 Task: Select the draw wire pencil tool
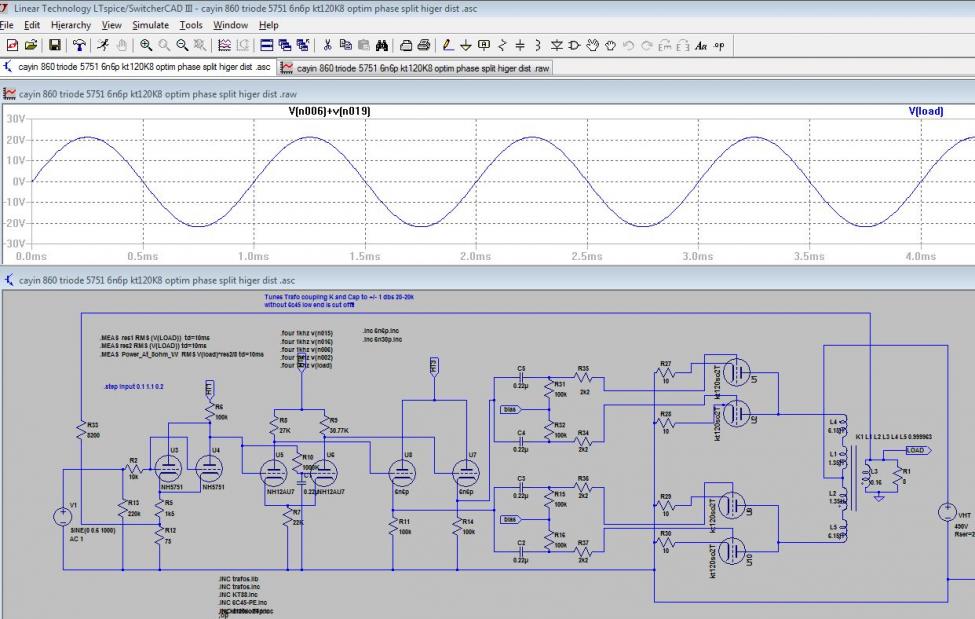click(x=448, y=45)
